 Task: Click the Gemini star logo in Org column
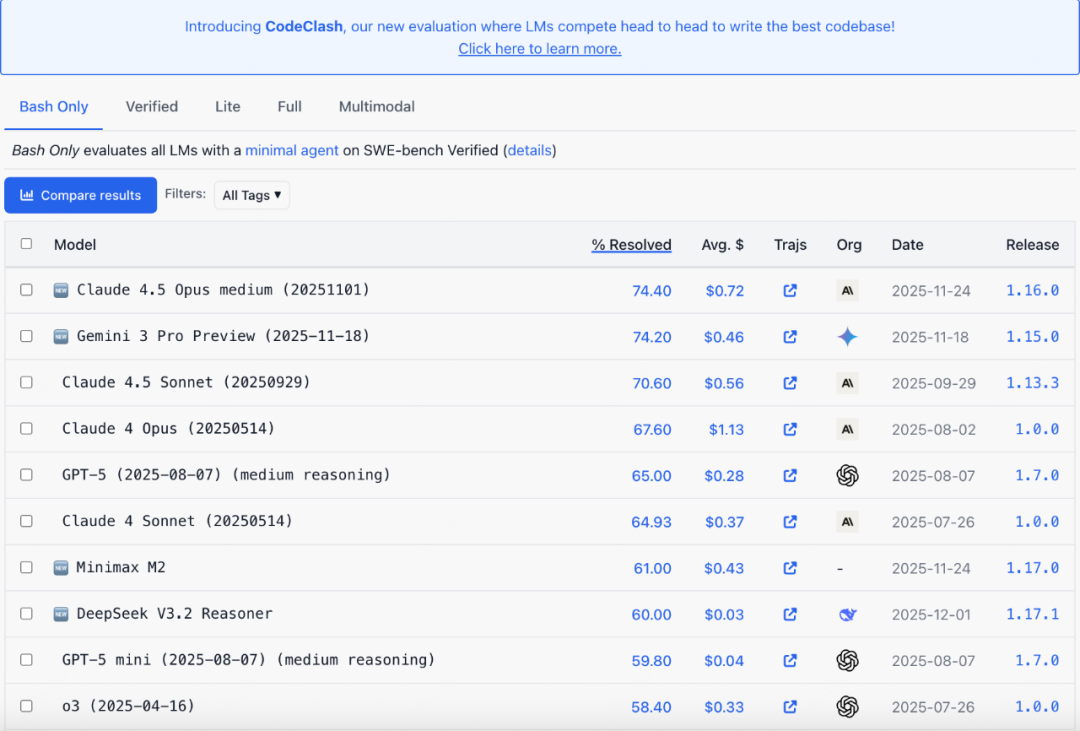click(848, 336)
